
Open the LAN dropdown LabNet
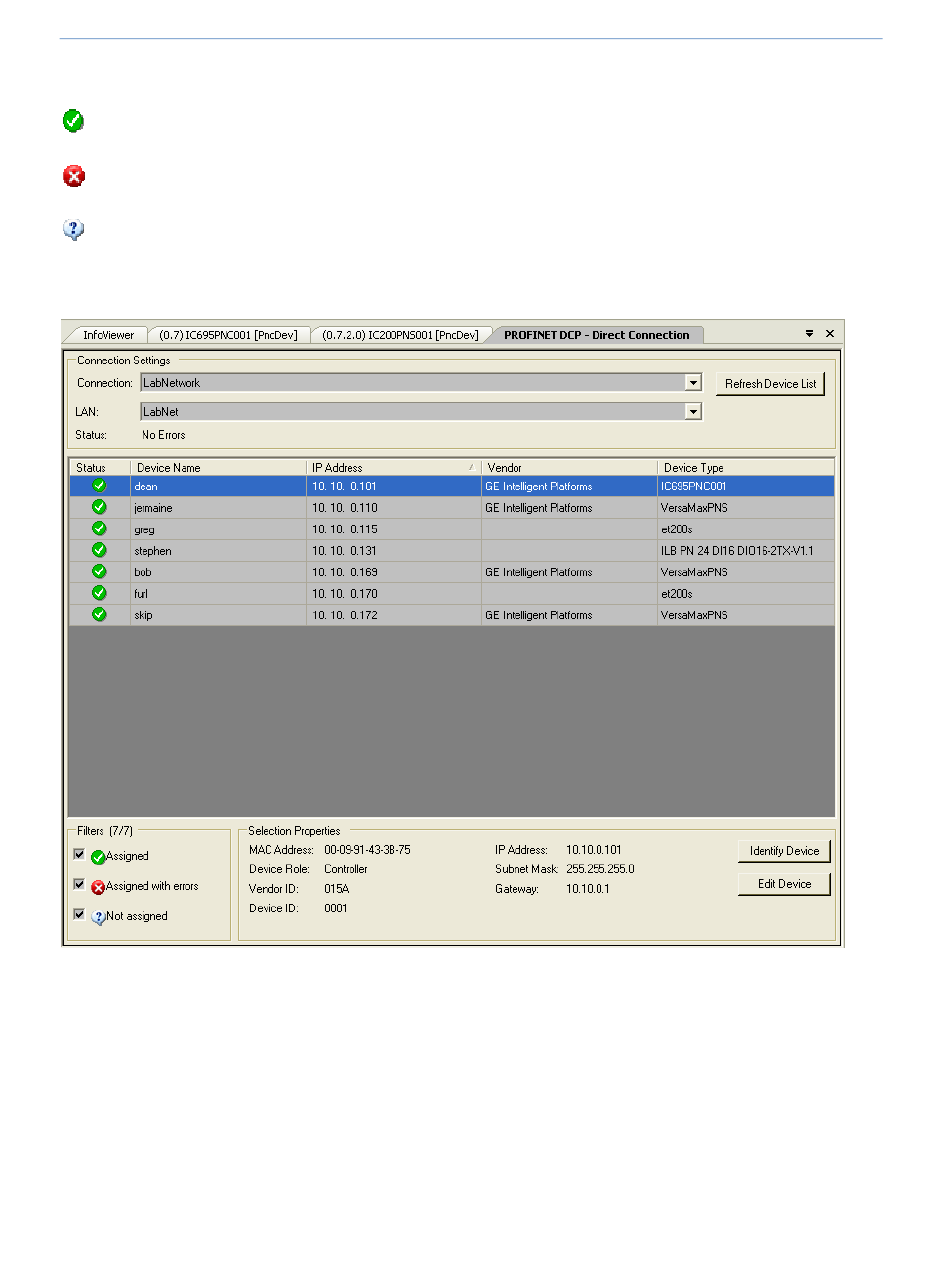[x=693, y=411]
